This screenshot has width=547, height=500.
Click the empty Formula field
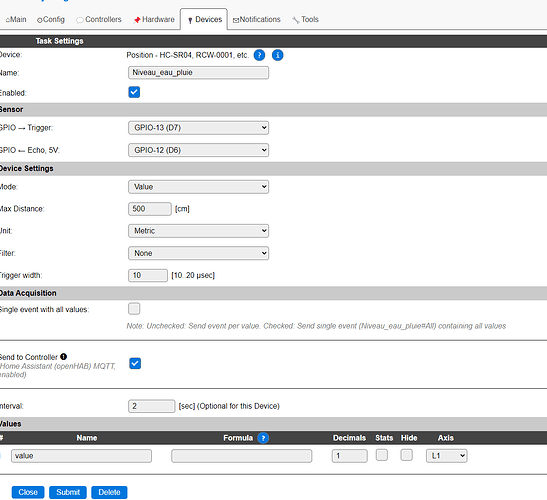241,456
